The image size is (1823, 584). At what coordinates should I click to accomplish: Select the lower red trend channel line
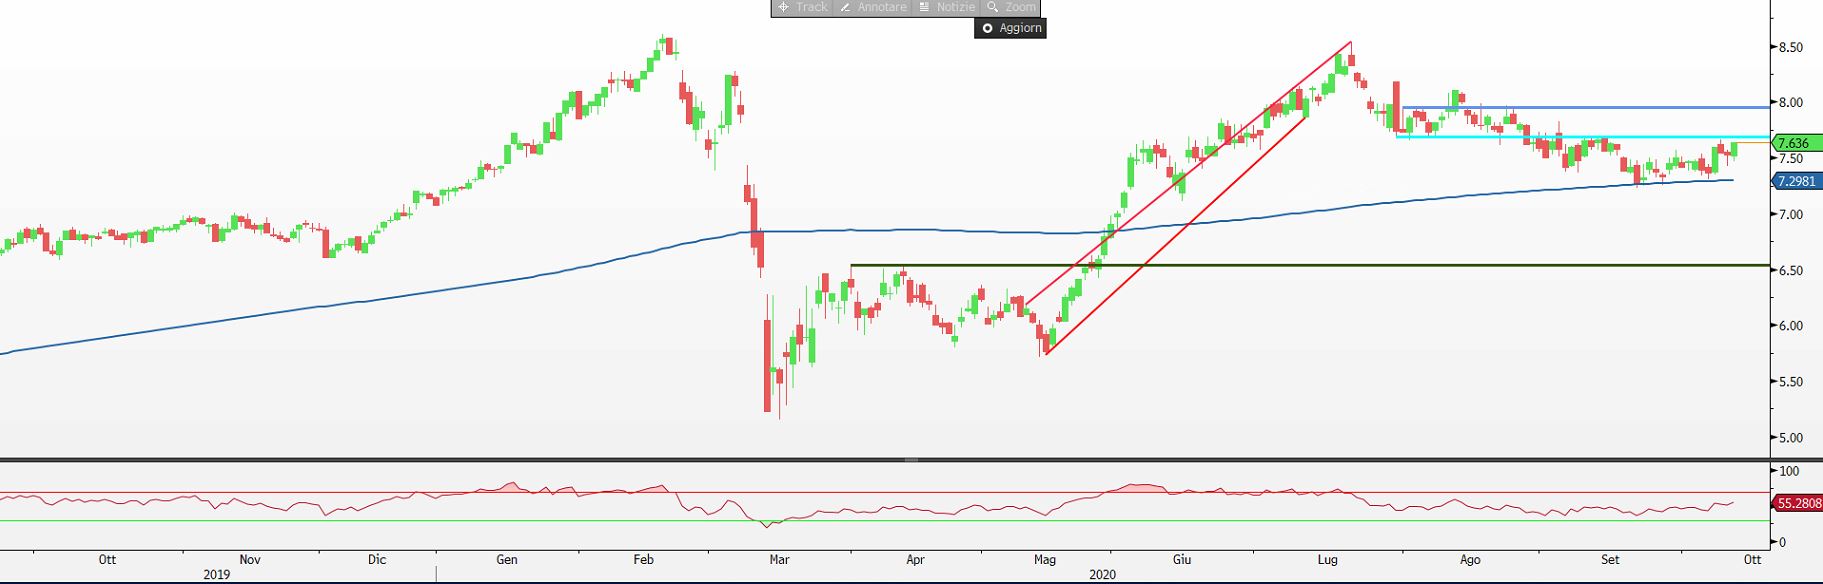coord(1175,235)
